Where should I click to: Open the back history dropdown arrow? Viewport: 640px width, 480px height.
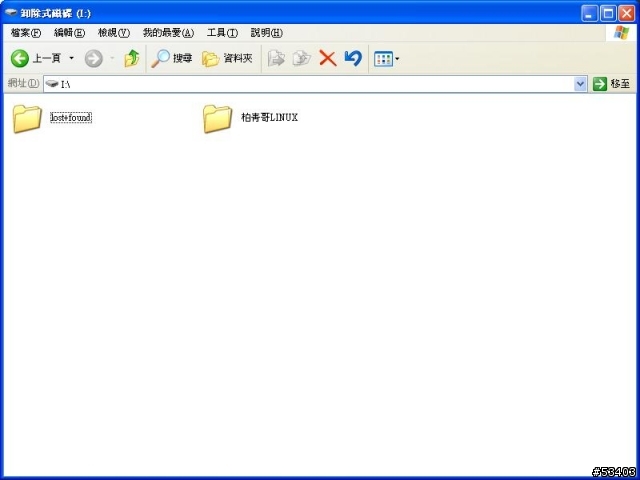[x=71, y=58]
